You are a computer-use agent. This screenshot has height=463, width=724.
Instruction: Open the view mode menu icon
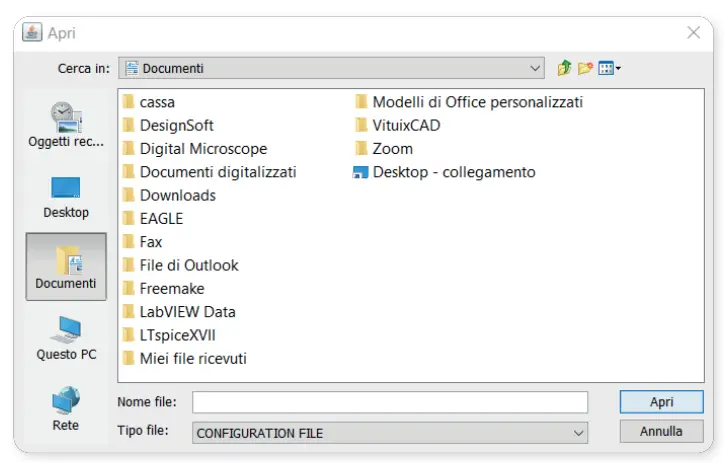tap(608, 68)
